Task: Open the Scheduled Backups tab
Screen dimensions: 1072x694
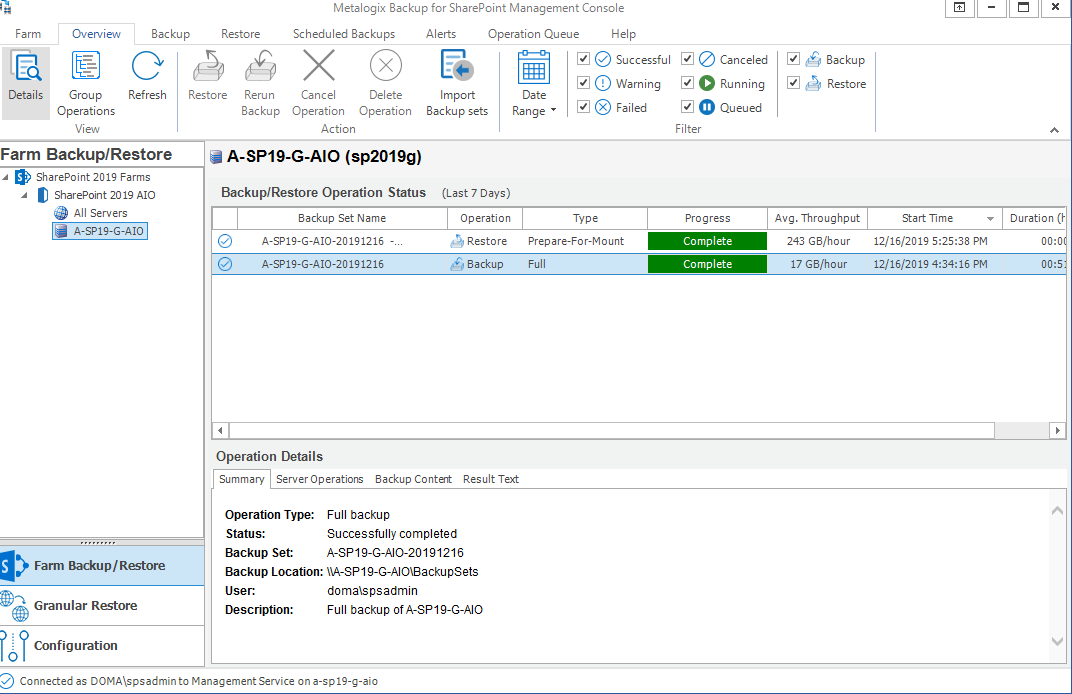Action: click(344, 34)
